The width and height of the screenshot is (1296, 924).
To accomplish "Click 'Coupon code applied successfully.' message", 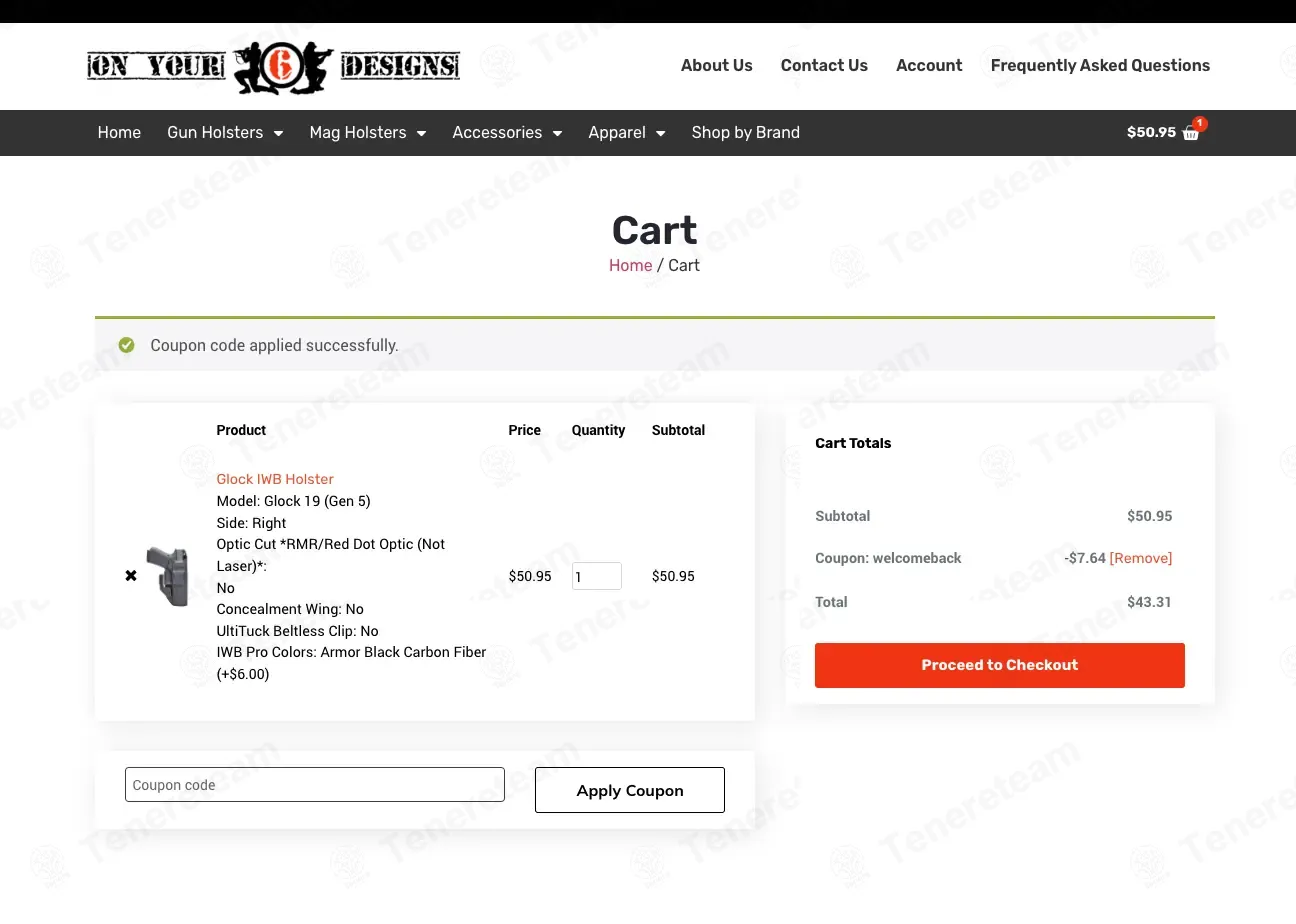I will (274, 345).
